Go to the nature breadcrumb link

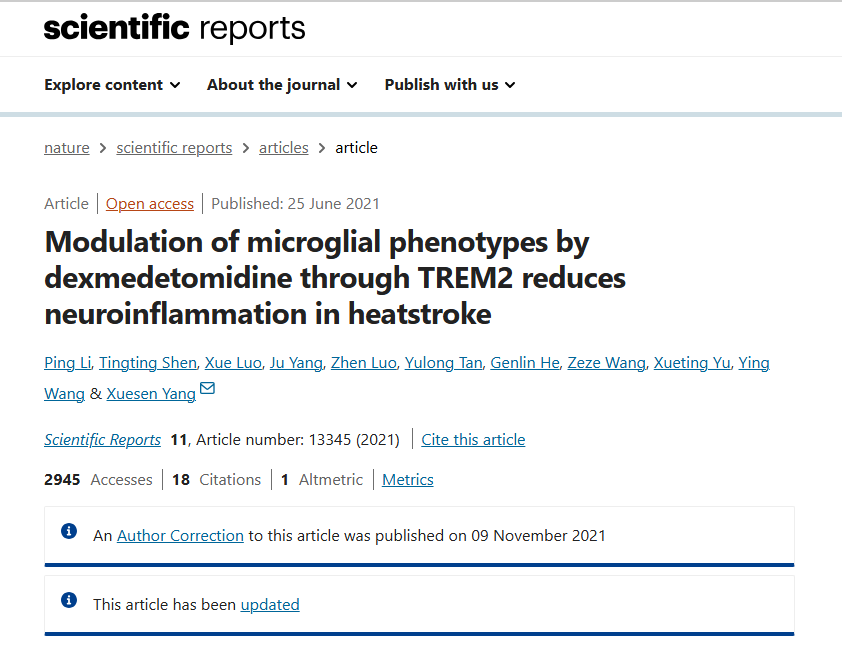pyautogui.click(x=67, y=148)
